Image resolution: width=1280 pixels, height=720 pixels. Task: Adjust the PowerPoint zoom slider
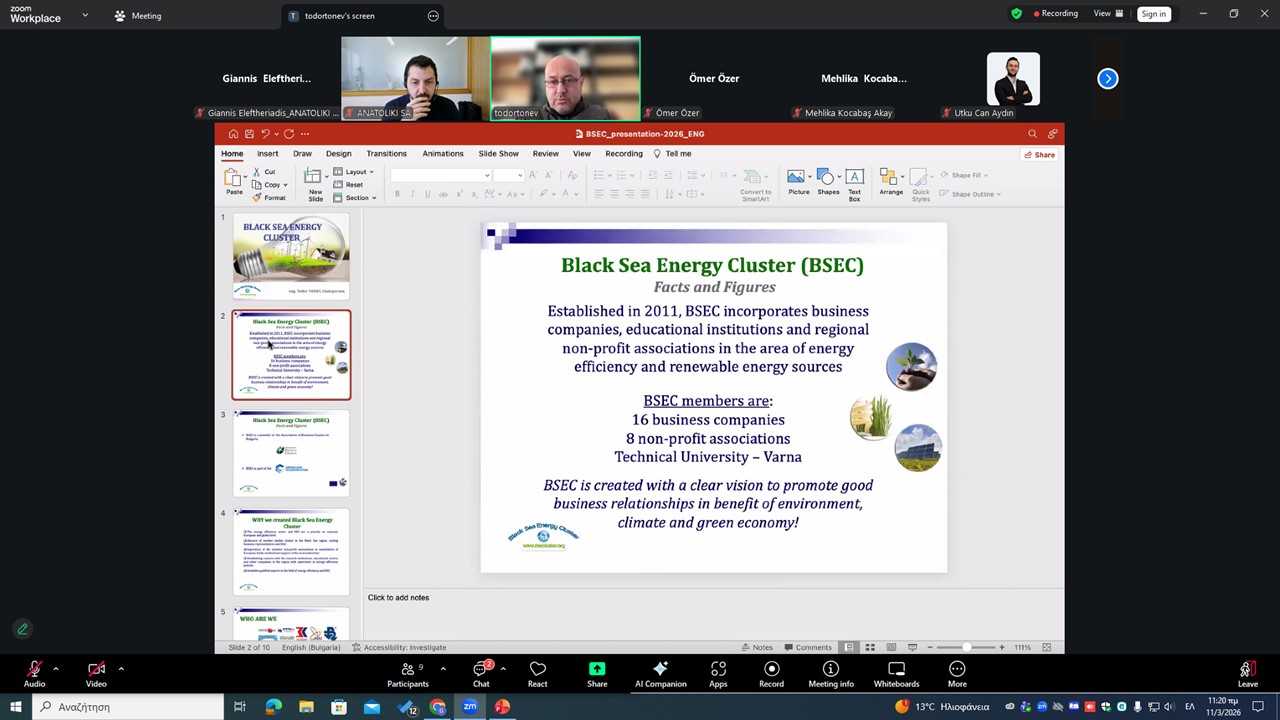click(x=966, y=648)
